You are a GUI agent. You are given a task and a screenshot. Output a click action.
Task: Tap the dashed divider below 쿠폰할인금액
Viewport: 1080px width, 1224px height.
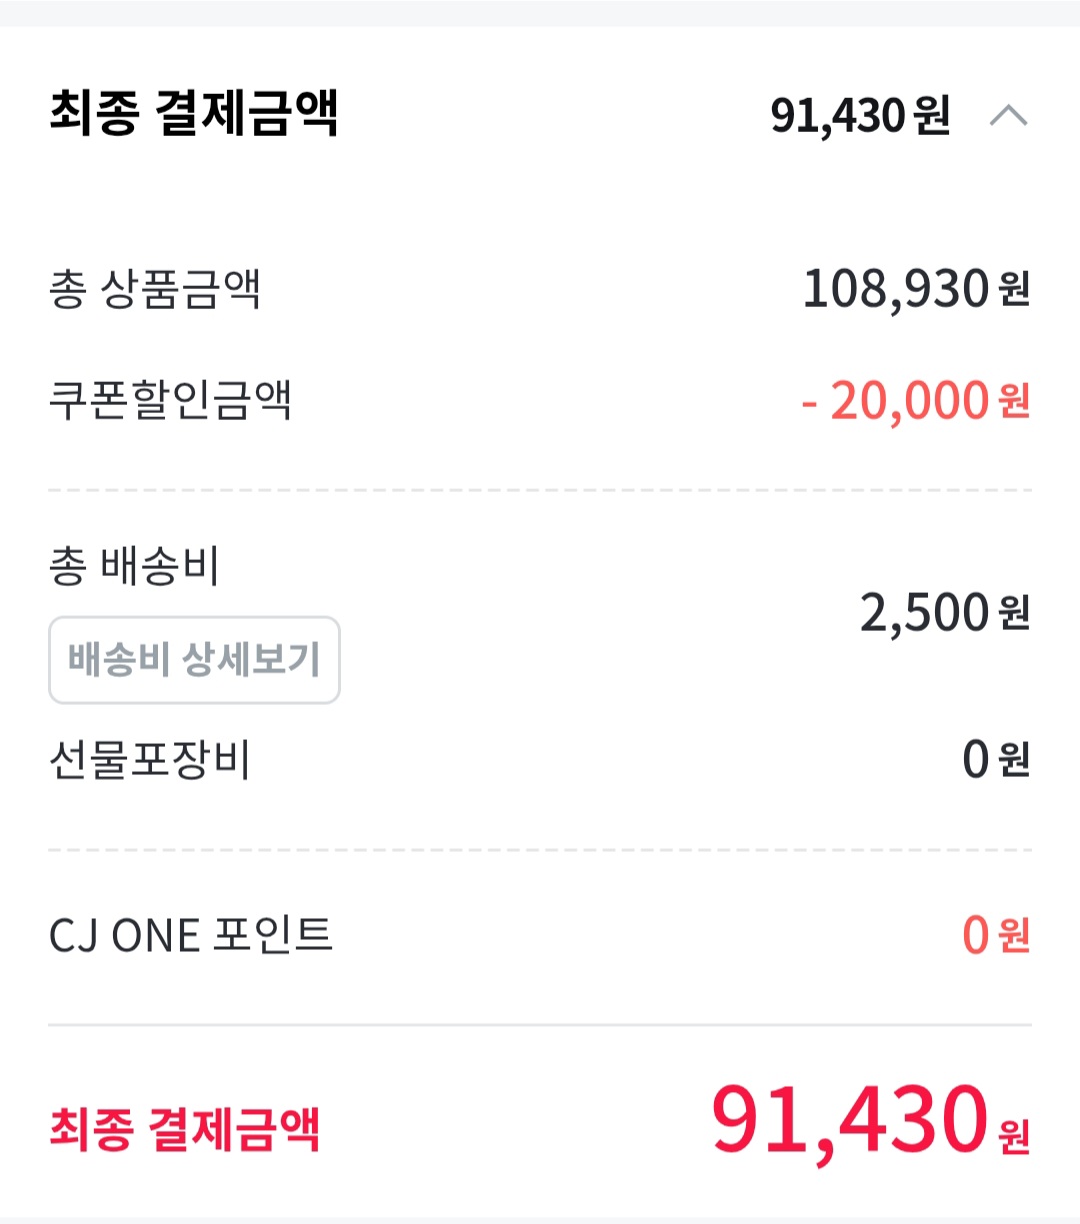[x=540, y=491]
